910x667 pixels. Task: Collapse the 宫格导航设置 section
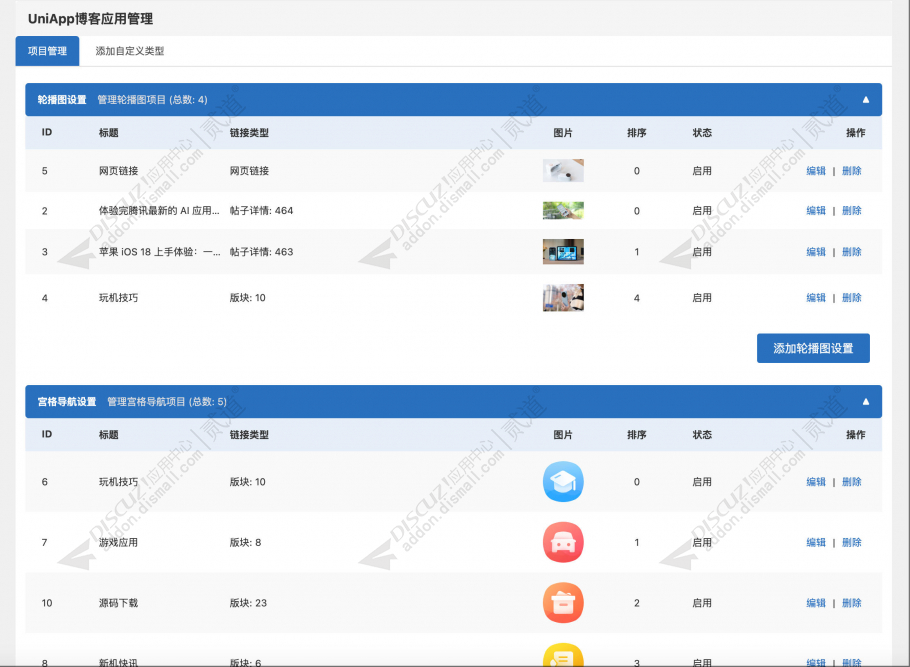865,402
